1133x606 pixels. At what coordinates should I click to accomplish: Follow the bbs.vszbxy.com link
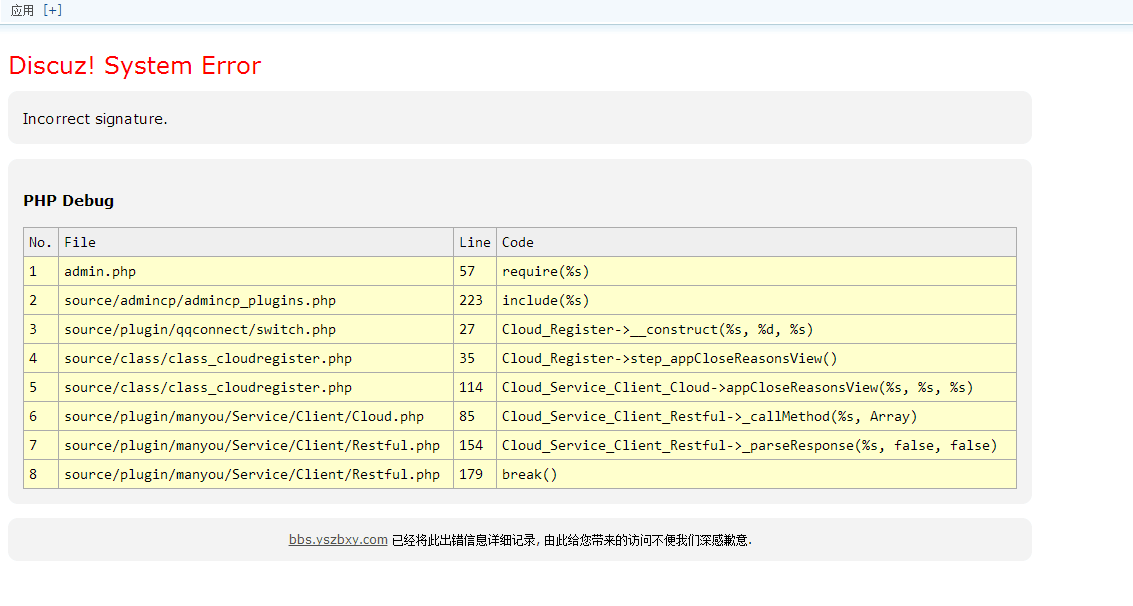point(337,539)
